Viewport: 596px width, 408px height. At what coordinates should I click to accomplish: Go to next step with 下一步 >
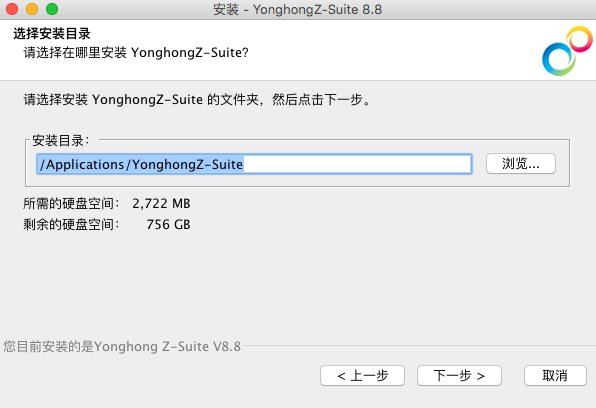pos(459,376)
